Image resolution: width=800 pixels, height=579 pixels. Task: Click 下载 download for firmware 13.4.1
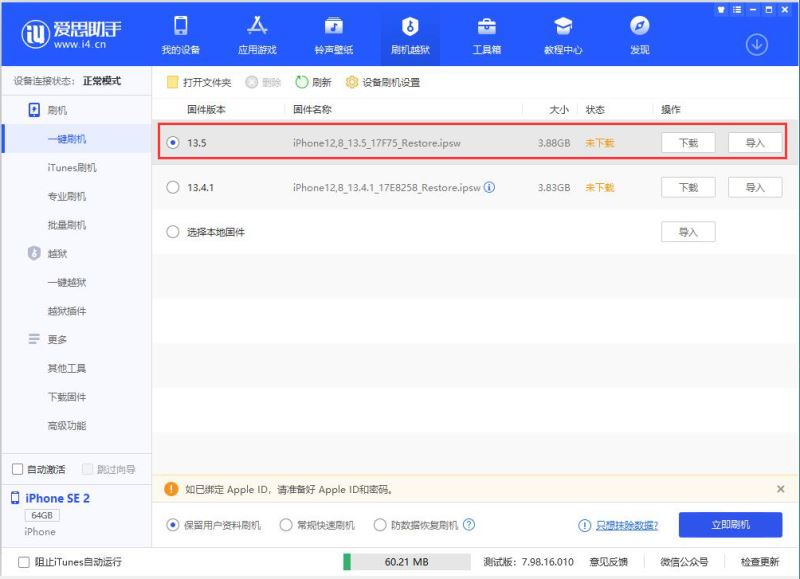pos(688,187)
